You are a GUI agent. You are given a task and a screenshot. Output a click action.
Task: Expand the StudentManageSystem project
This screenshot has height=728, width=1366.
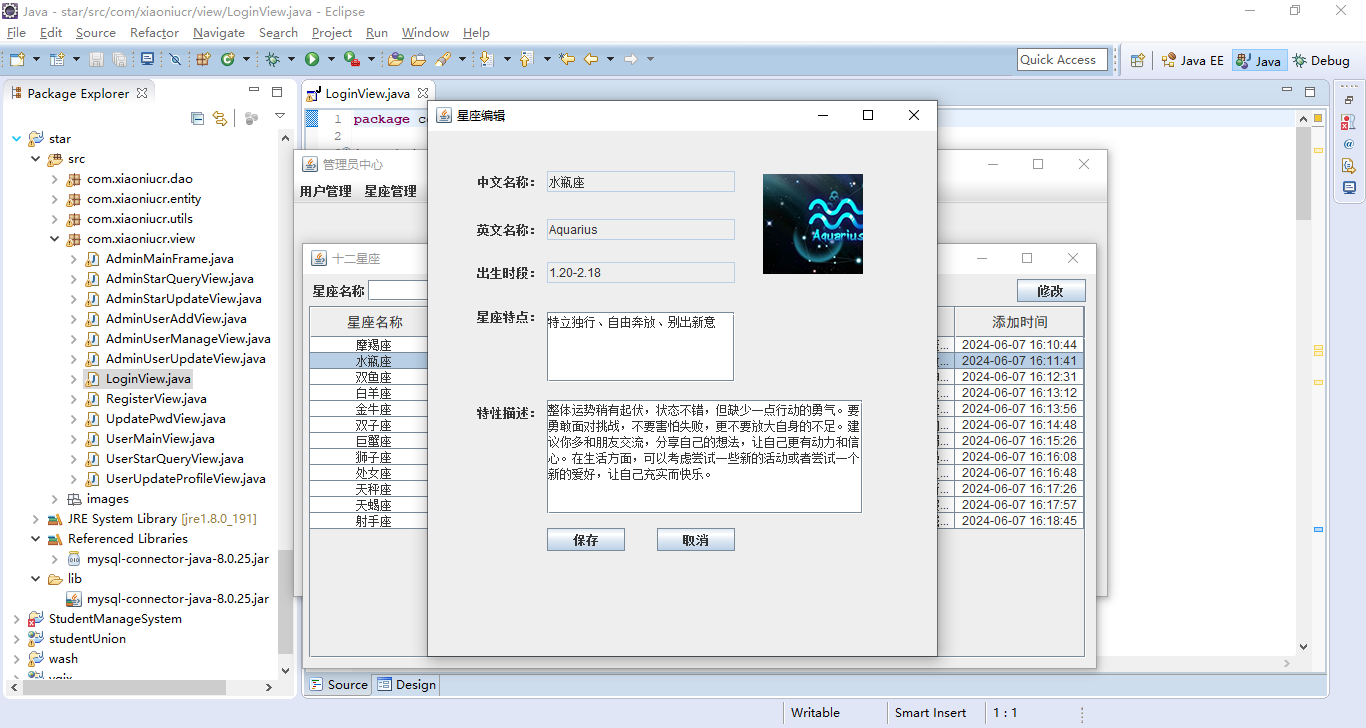[16, 619]
